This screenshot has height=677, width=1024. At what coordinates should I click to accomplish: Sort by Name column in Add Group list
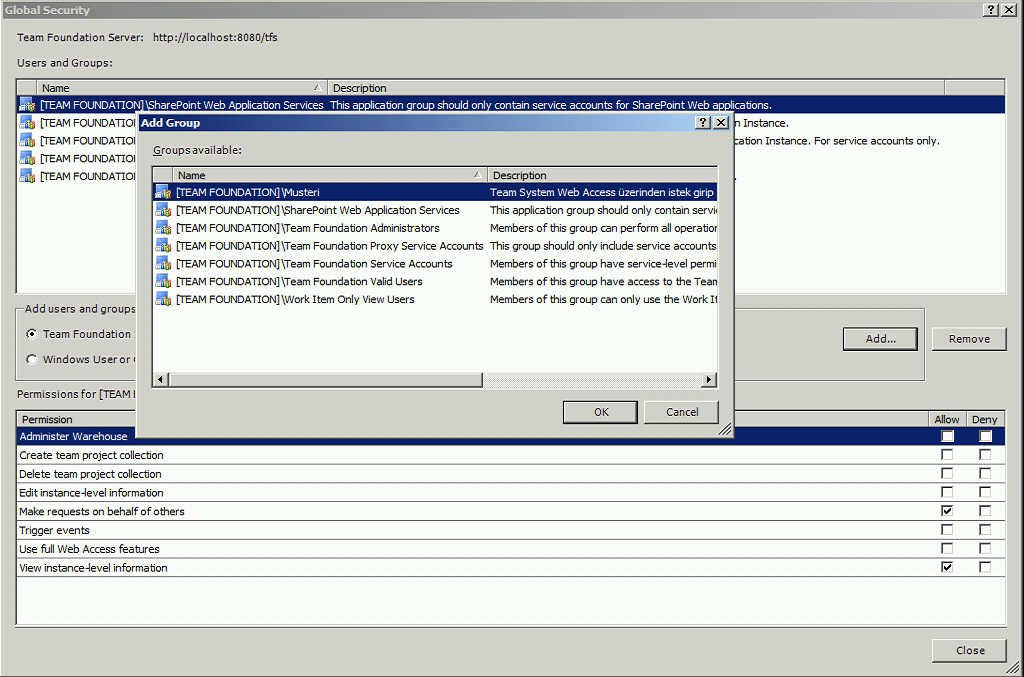click(x=330, y=175)
